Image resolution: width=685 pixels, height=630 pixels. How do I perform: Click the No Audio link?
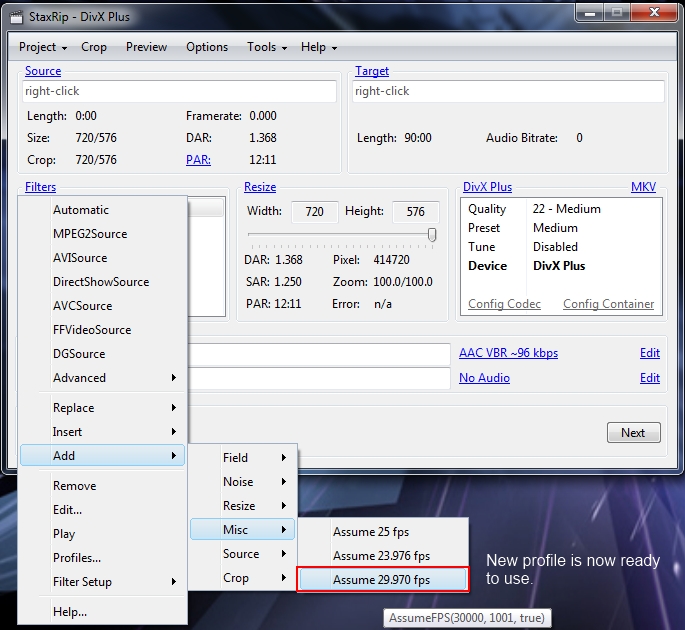(x=484, y=378)
